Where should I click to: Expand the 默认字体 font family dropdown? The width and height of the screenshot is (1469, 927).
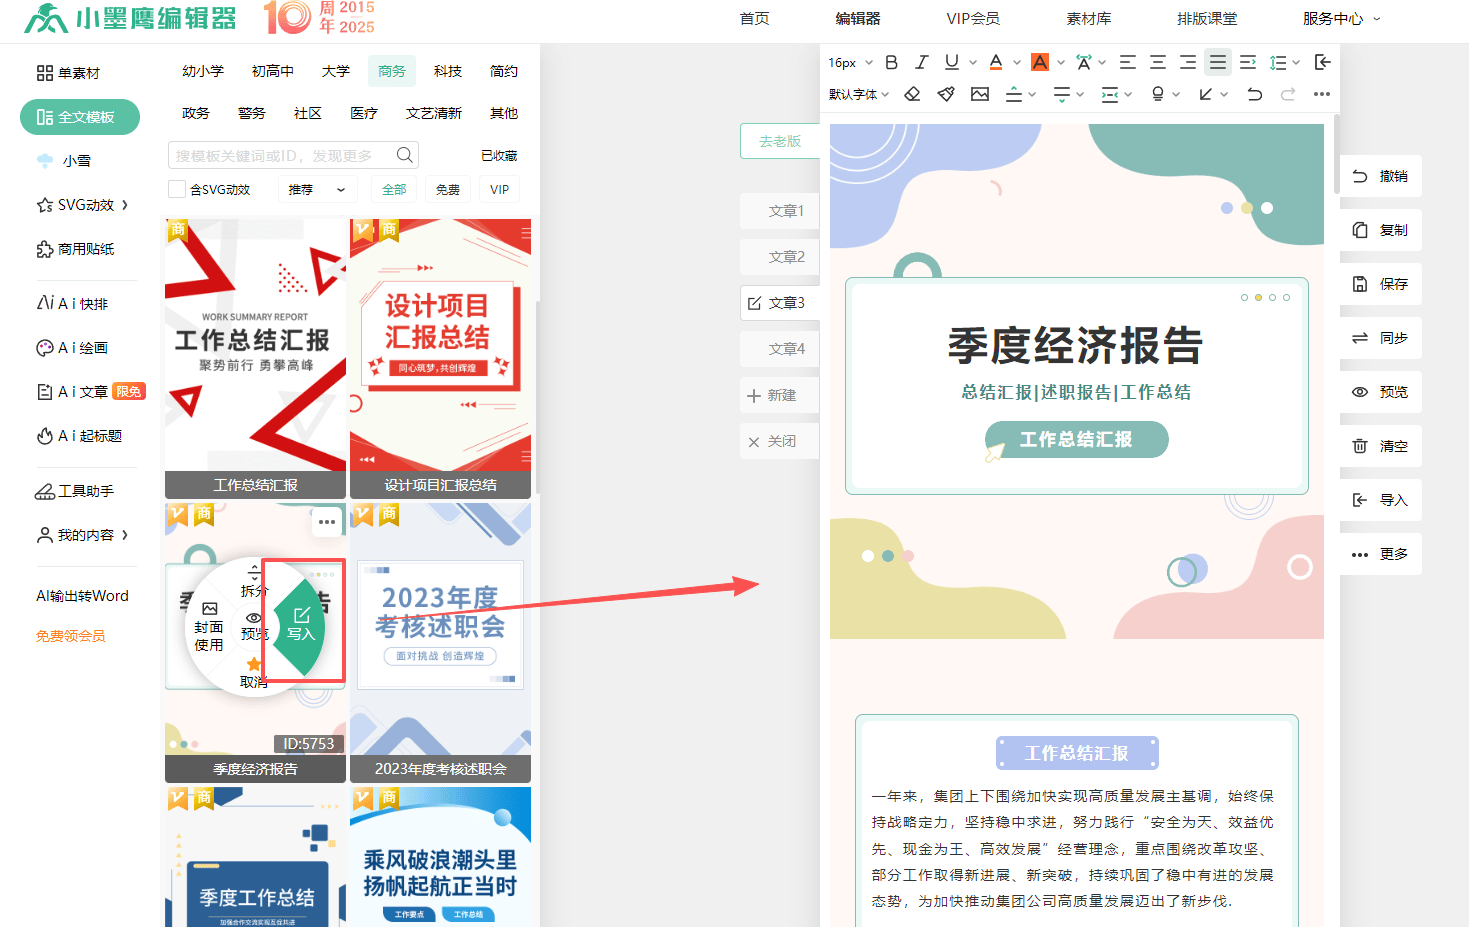pos(858,94)
